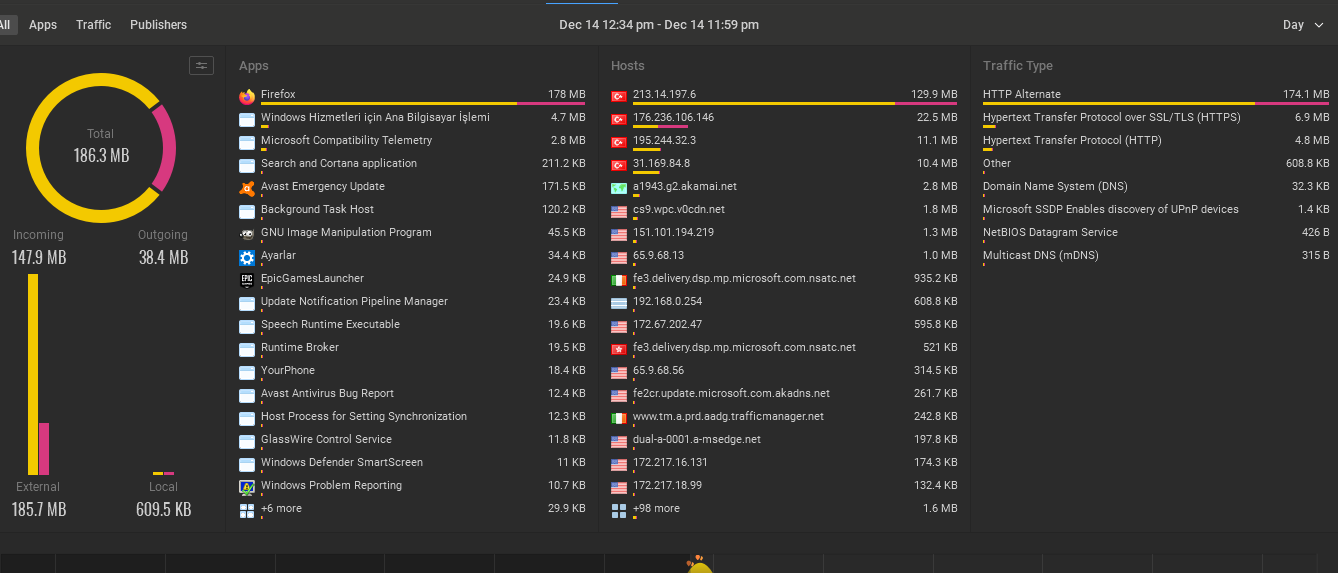Open the Traffic tab
The height and width of the screenshot is (573, 1338).
click(x=93, y=24)
